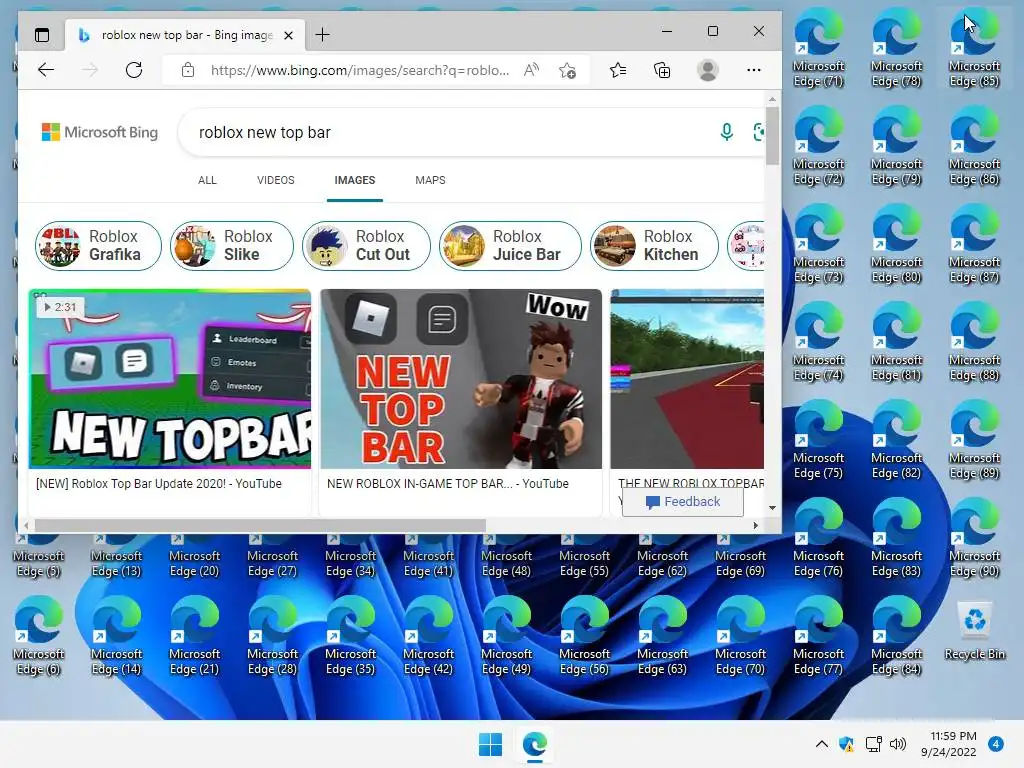Click Microsoft Edge in the taskbar

(x=535, y=744)
